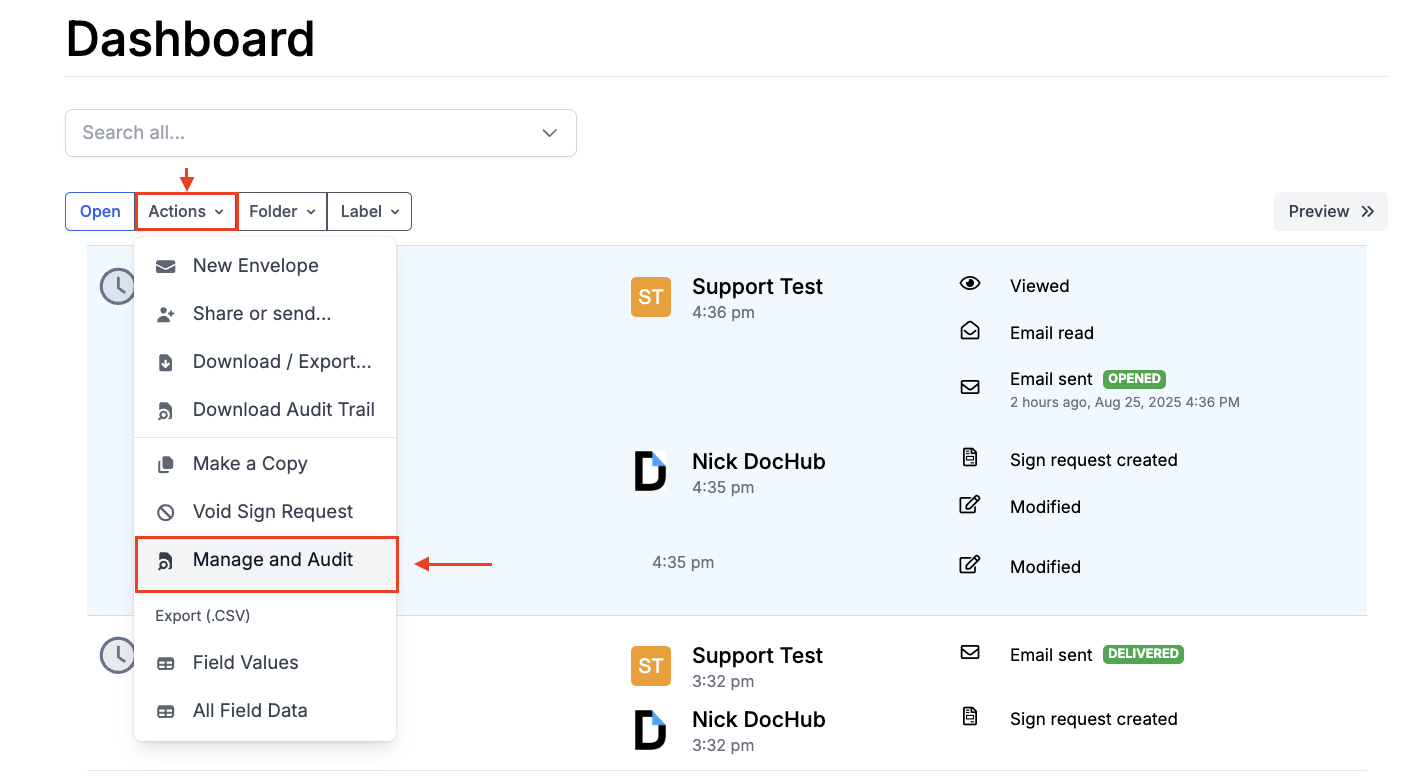Click the Download / Export file icon
Image resolution: width=1420 pixels, height=780 pixels.
[x=166, y=362]
